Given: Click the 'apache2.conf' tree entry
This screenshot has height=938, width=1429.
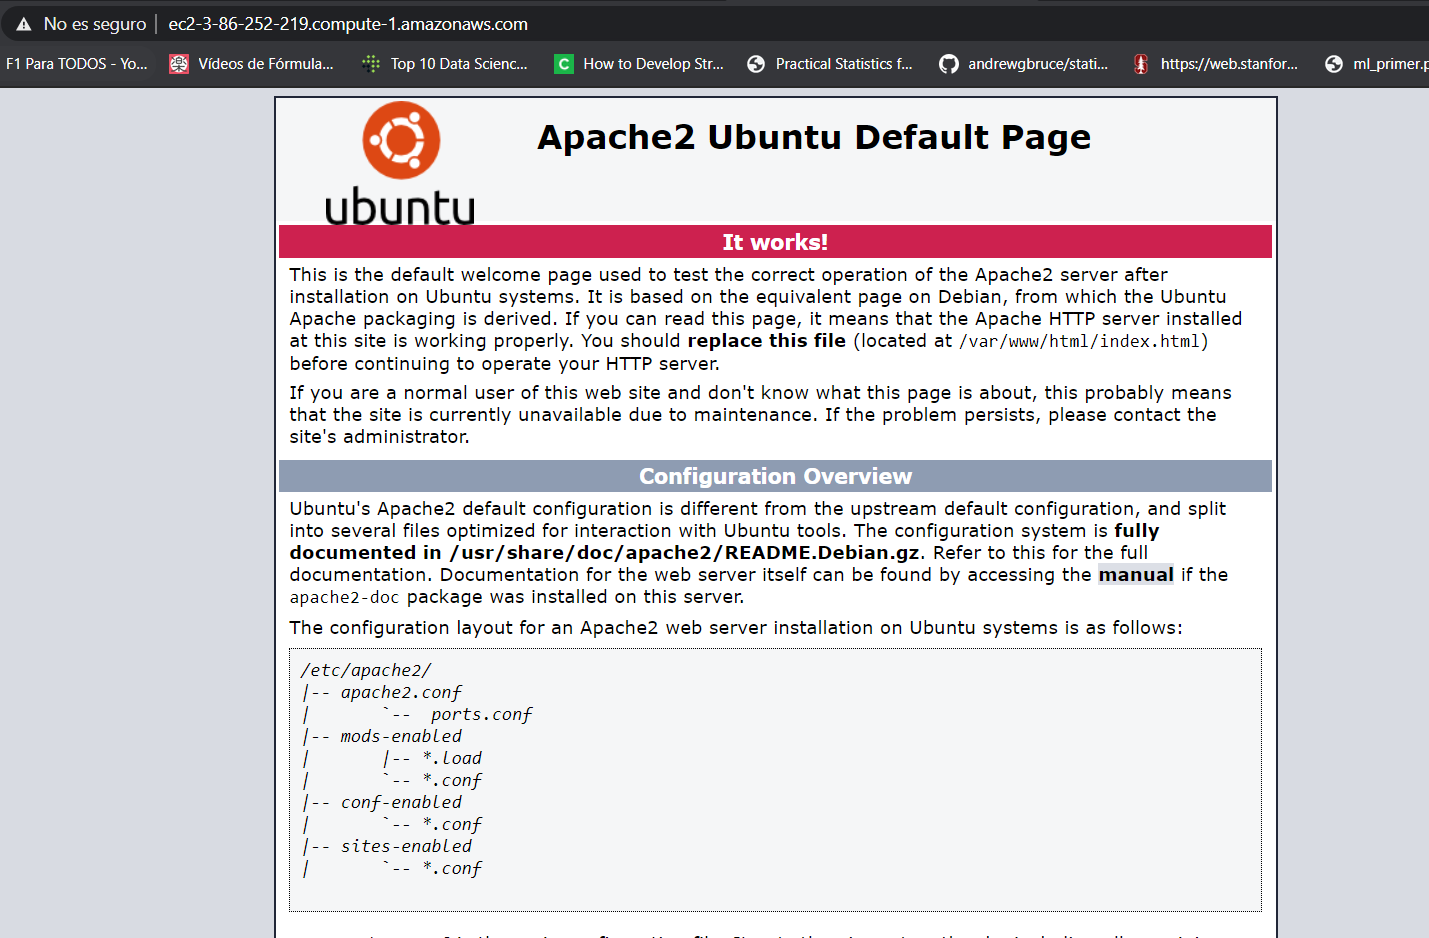Looking at the screenshot, I should (x=401, y=692).
